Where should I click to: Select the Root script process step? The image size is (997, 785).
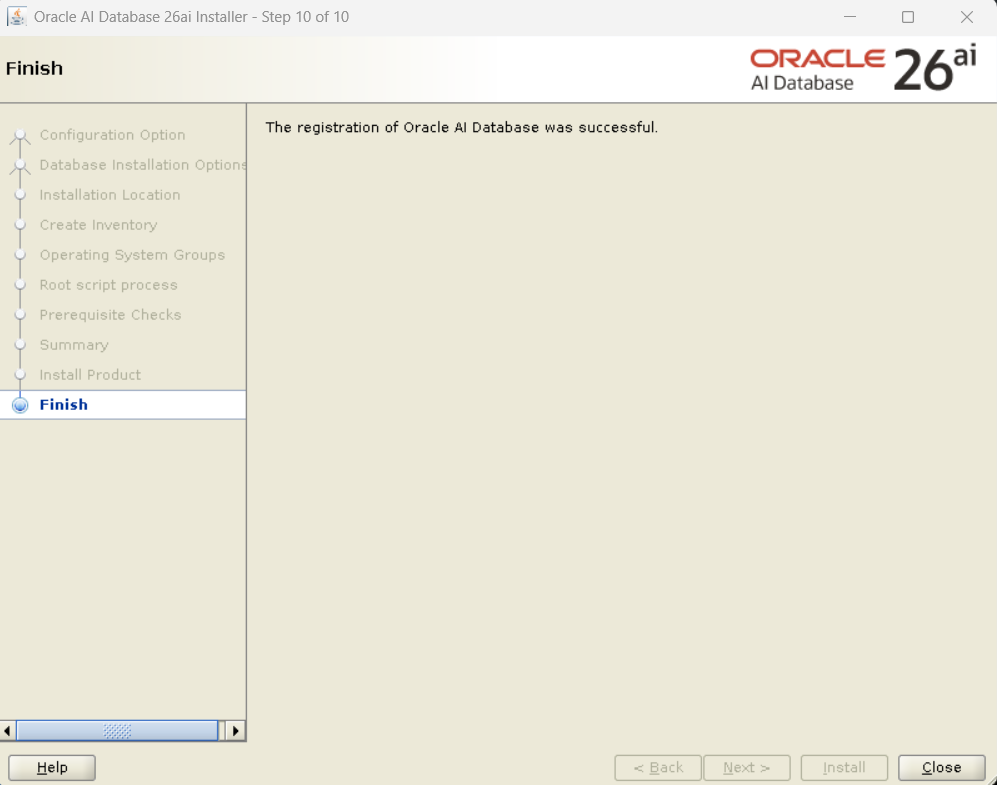point(108,285)
